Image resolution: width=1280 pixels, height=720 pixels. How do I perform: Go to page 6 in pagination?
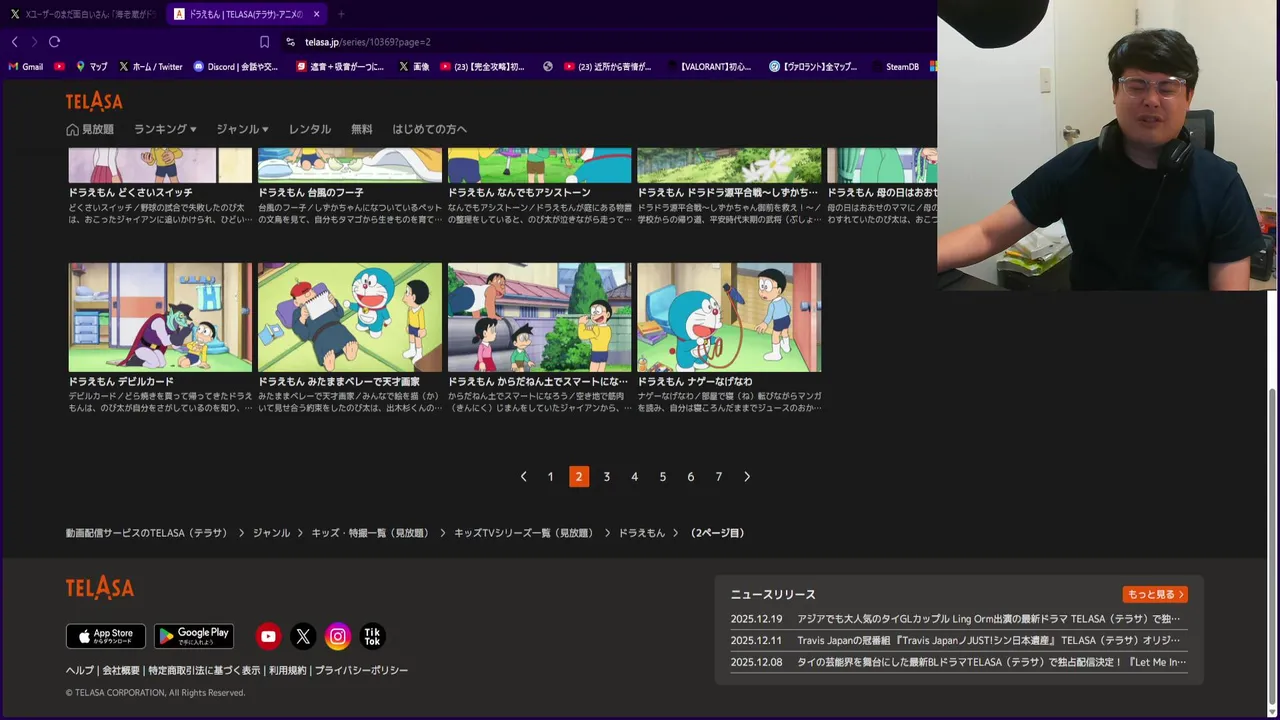690,477
